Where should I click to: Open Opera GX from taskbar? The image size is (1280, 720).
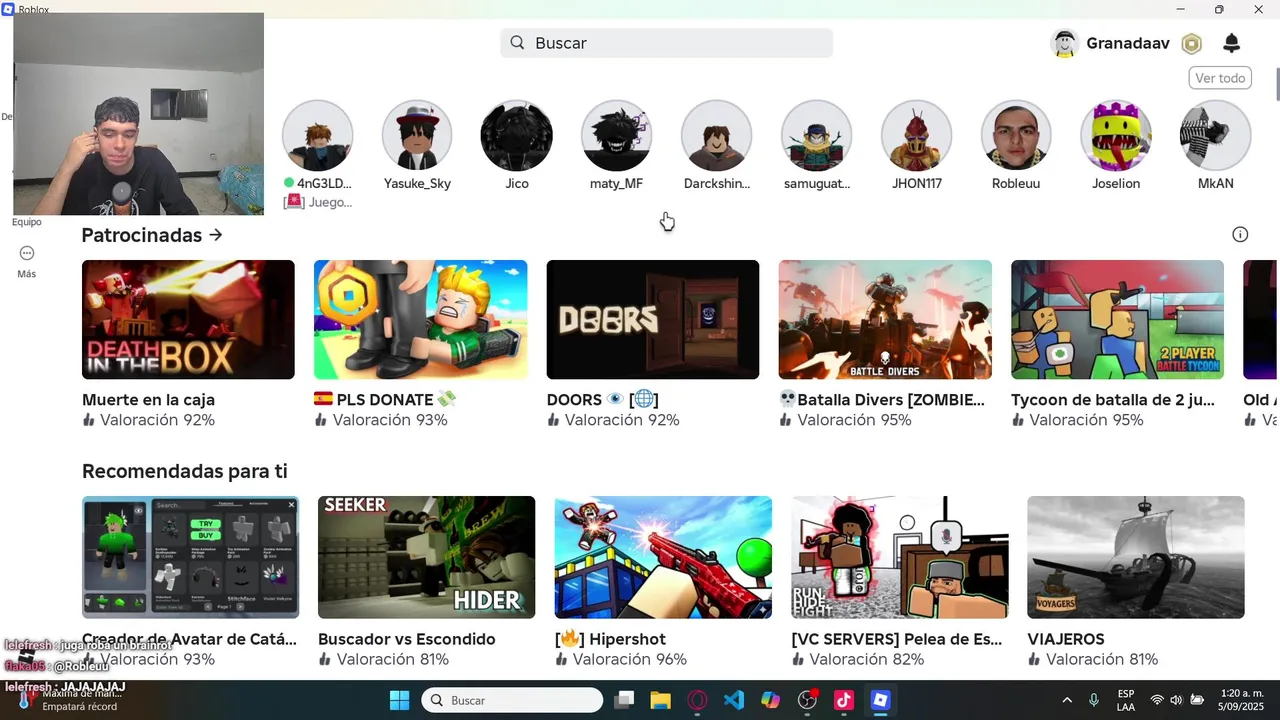tap(698, 700)
